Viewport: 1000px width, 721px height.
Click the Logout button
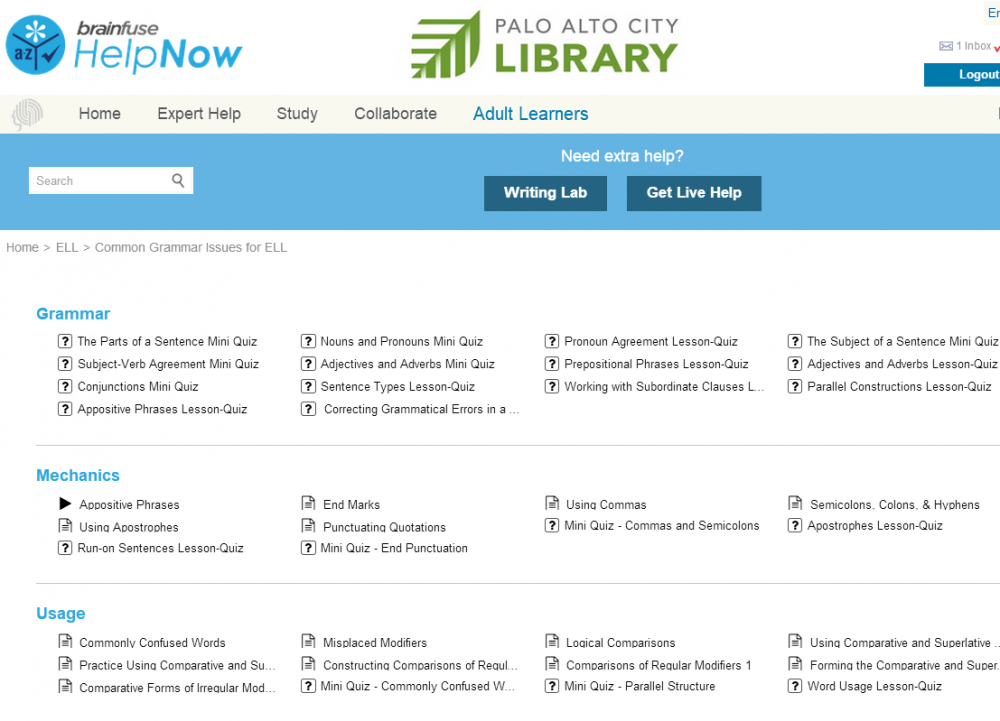[970, 75]
